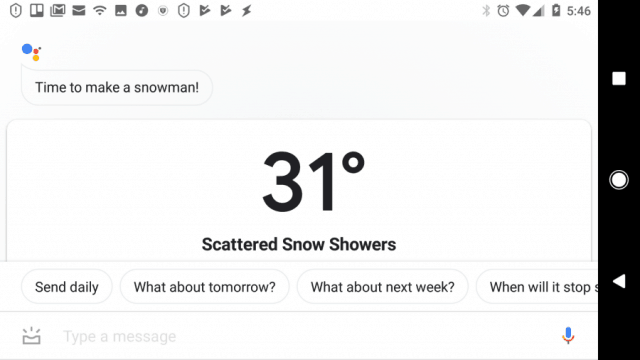Tap the alarm clock status icon
The width and height of the screenshot is (640, 360).
coord(503,11)
